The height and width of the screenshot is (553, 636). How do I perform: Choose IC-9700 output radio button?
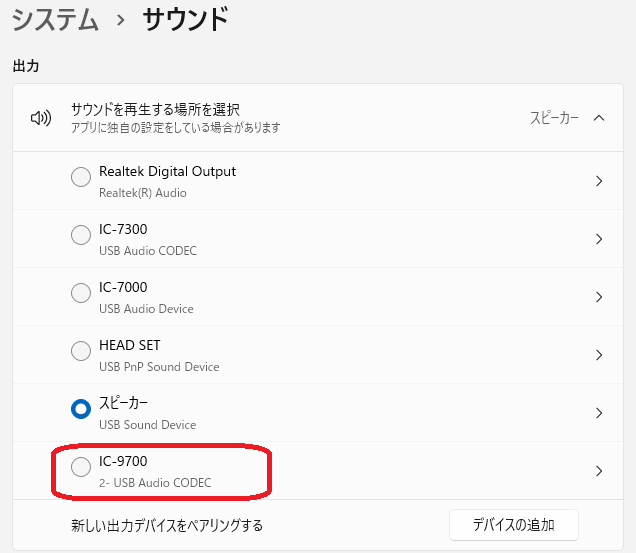81,467
